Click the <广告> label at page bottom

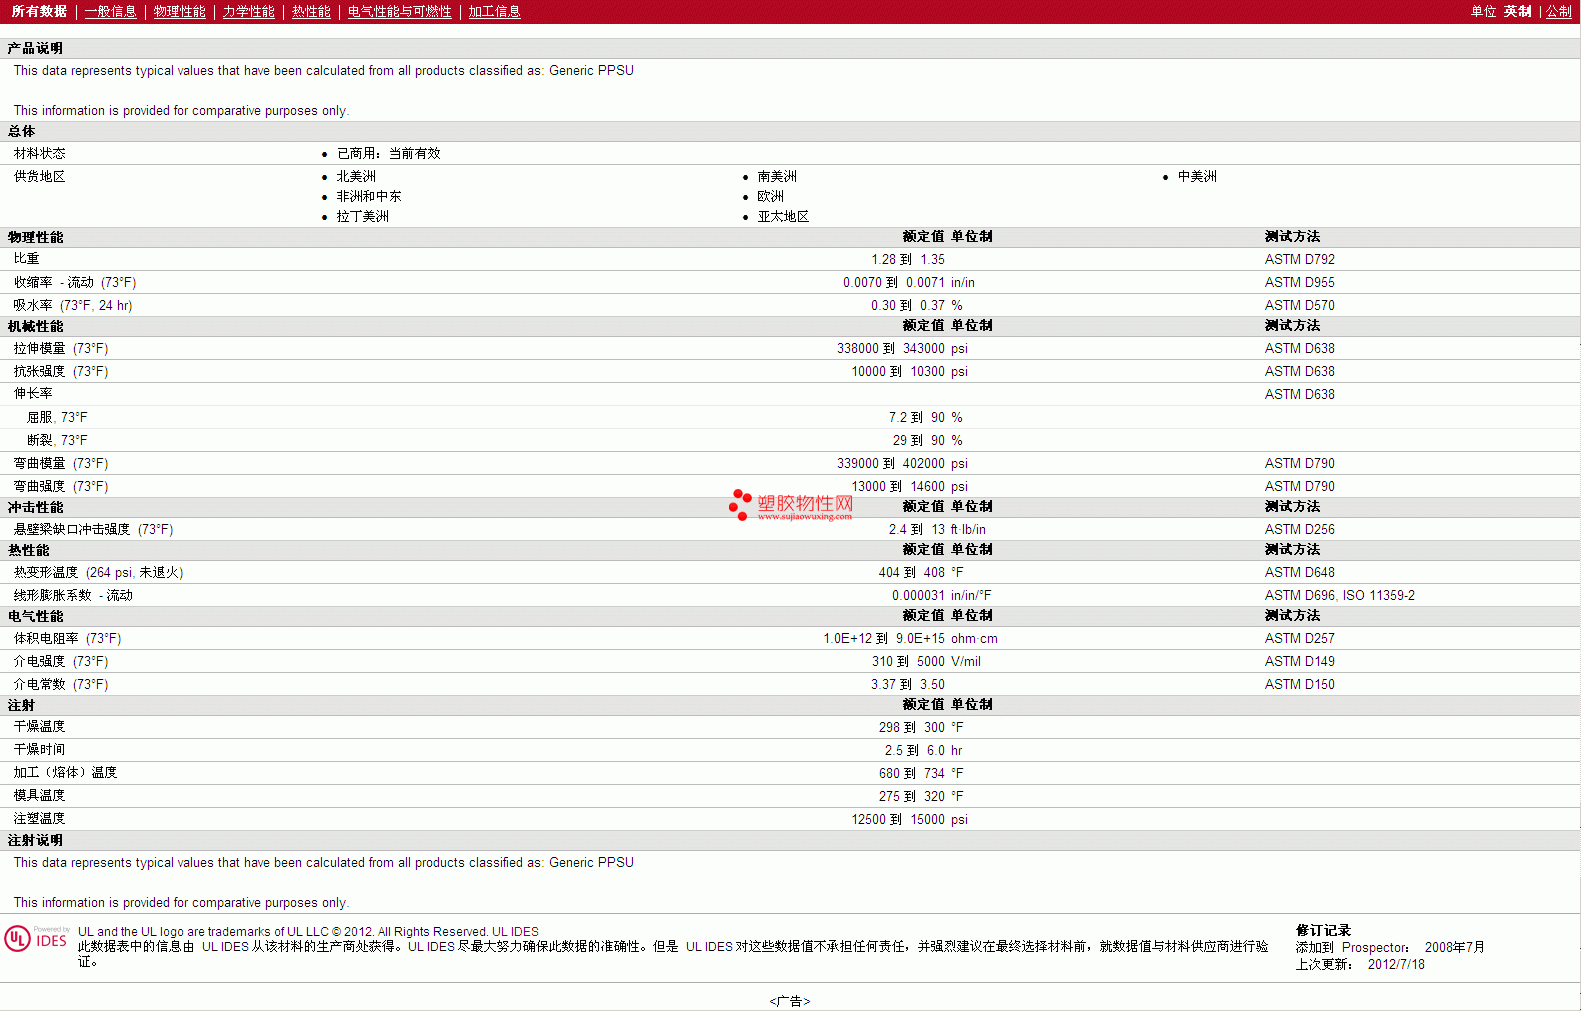pos(789,1001)
